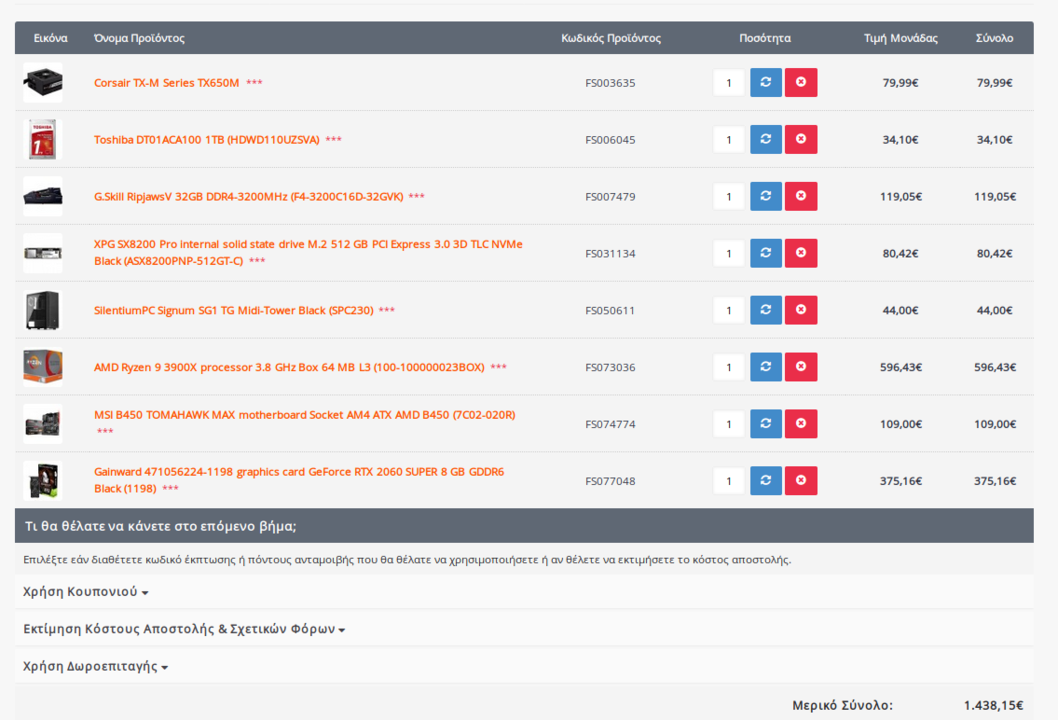Expand the Χρήση Δωροεπιταγής section

coord(95,667)
